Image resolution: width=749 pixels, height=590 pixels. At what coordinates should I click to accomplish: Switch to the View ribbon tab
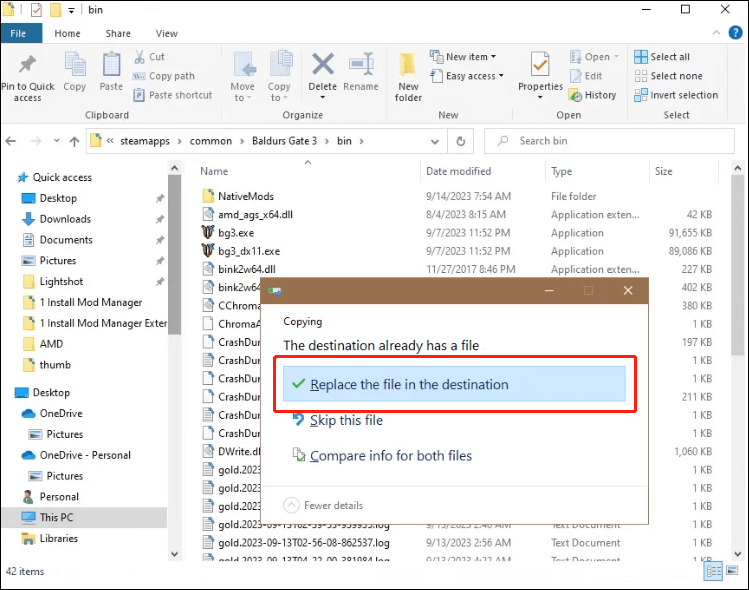point(166,33)
